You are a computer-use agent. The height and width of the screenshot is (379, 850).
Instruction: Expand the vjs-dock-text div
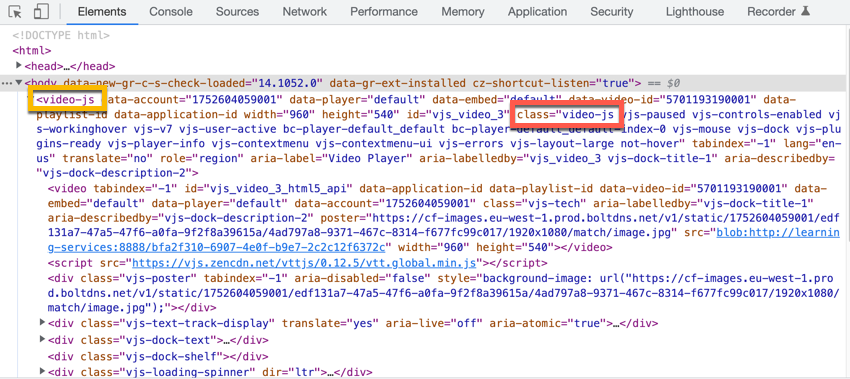point(43,339)
